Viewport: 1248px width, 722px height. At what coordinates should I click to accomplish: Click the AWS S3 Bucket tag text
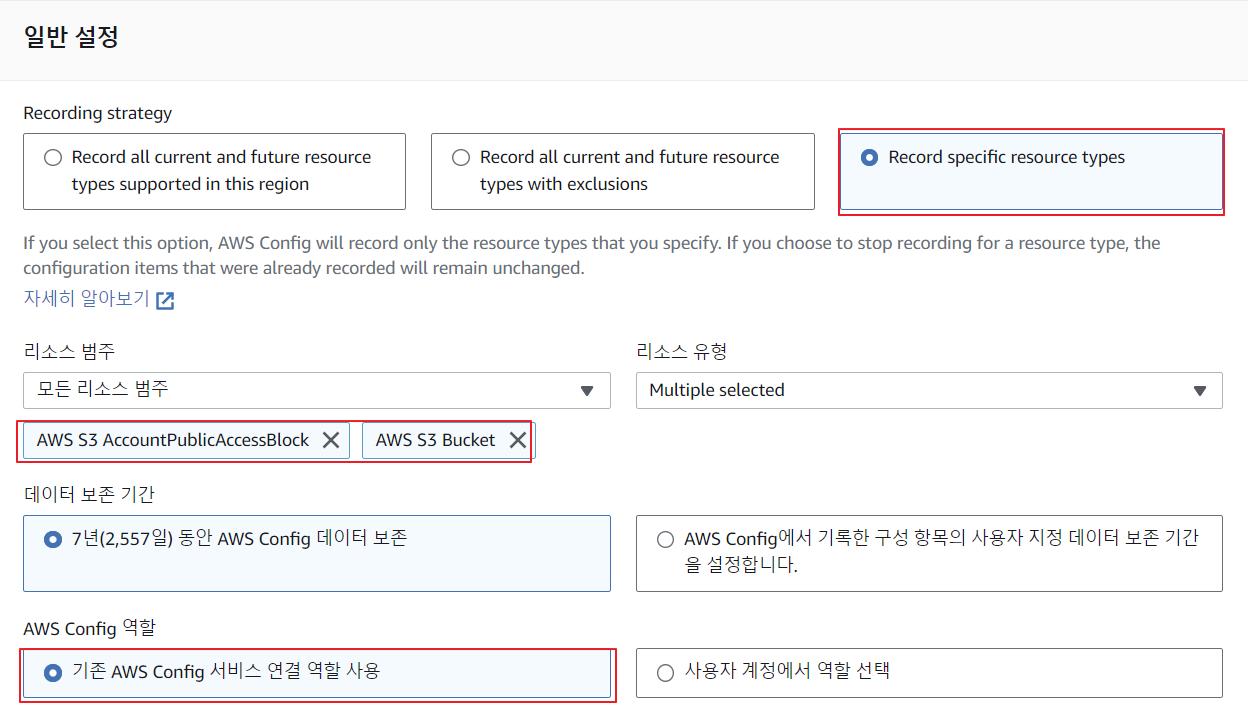tap(436, 440)
